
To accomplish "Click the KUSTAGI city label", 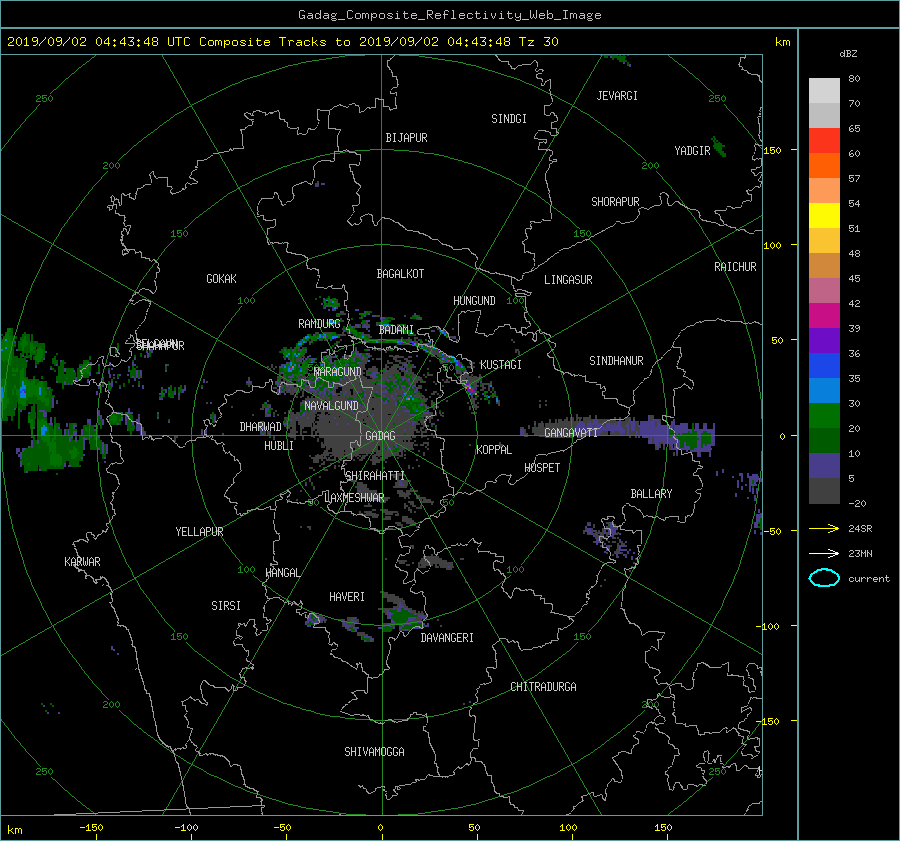I will [501, 365].
